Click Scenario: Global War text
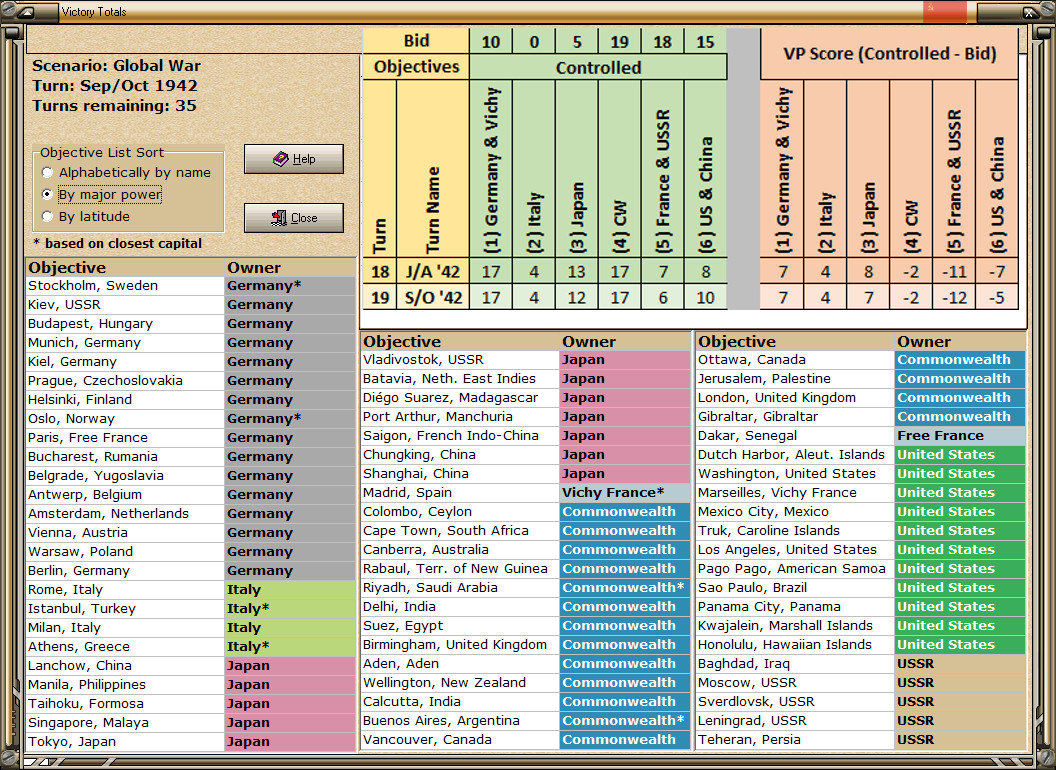 pyautogui.click(x=117, y=66)
